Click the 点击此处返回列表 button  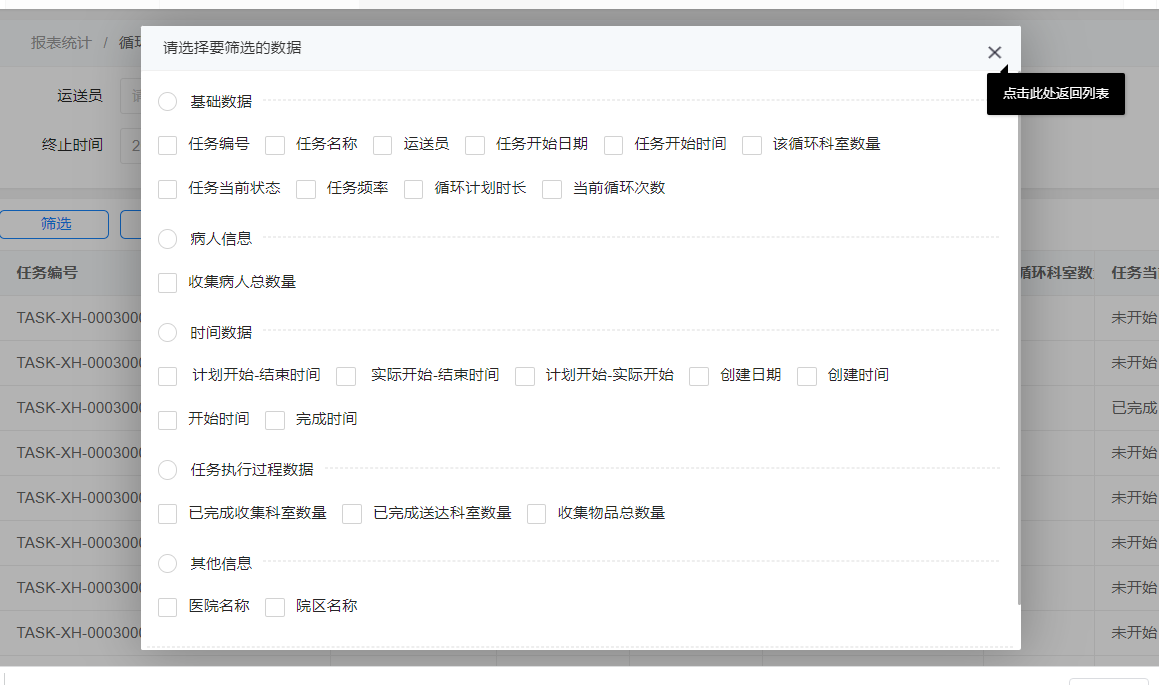point(1056,92)
